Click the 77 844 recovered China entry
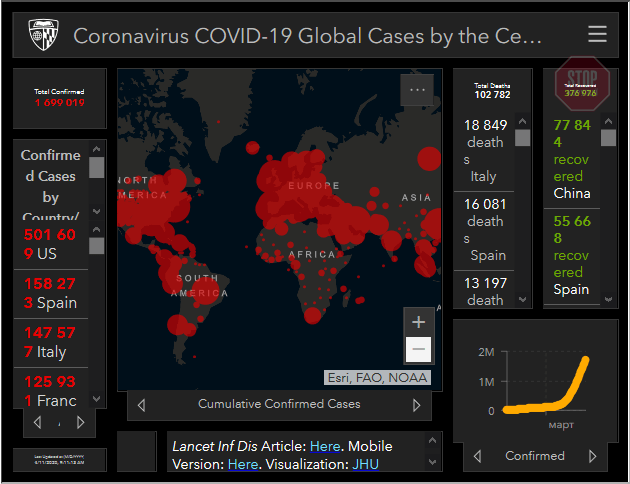The image size is (630, 484). point(572,159)
